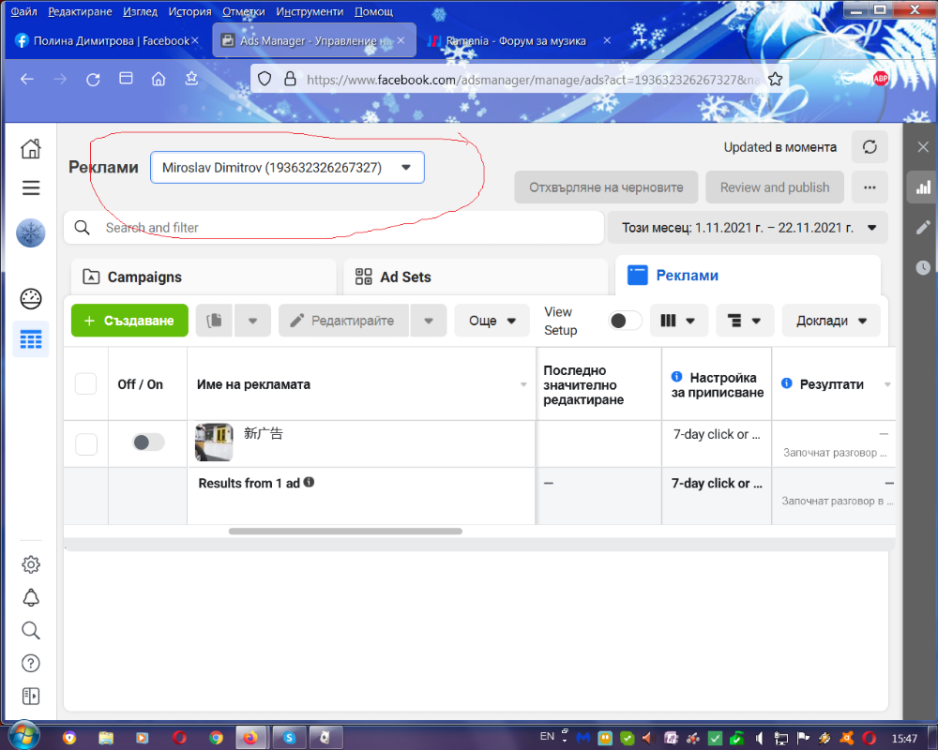Switch to the Форум за музика browser tab
The image size is (938, 750).
tap(520, 41)
